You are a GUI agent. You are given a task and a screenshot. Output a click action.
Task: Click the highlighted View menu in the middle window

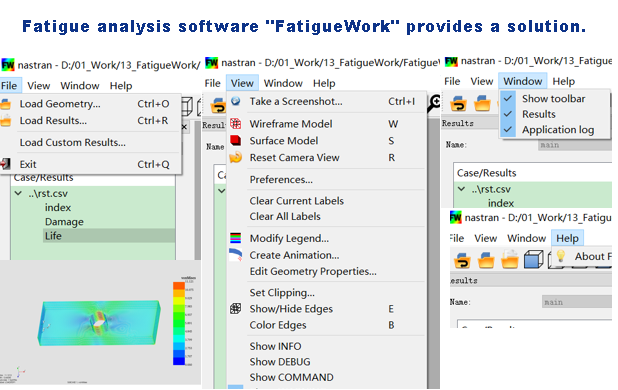point(242,83)
